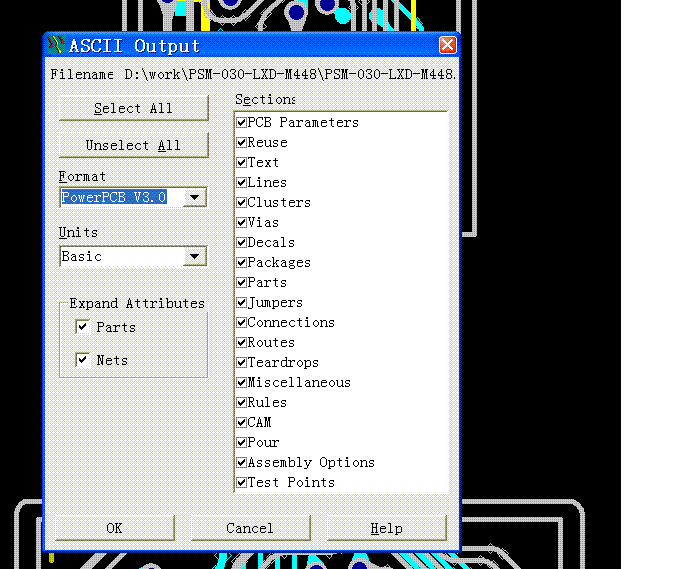700x569 pixels.
Task: Click the Select All button
Action: (x=133, y=108)
